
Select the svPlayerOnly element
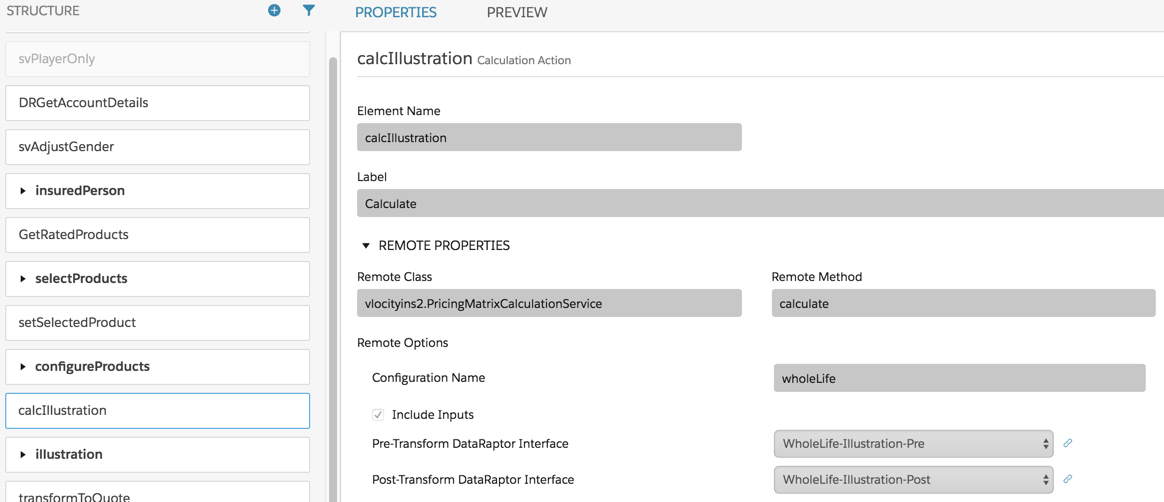157,59
